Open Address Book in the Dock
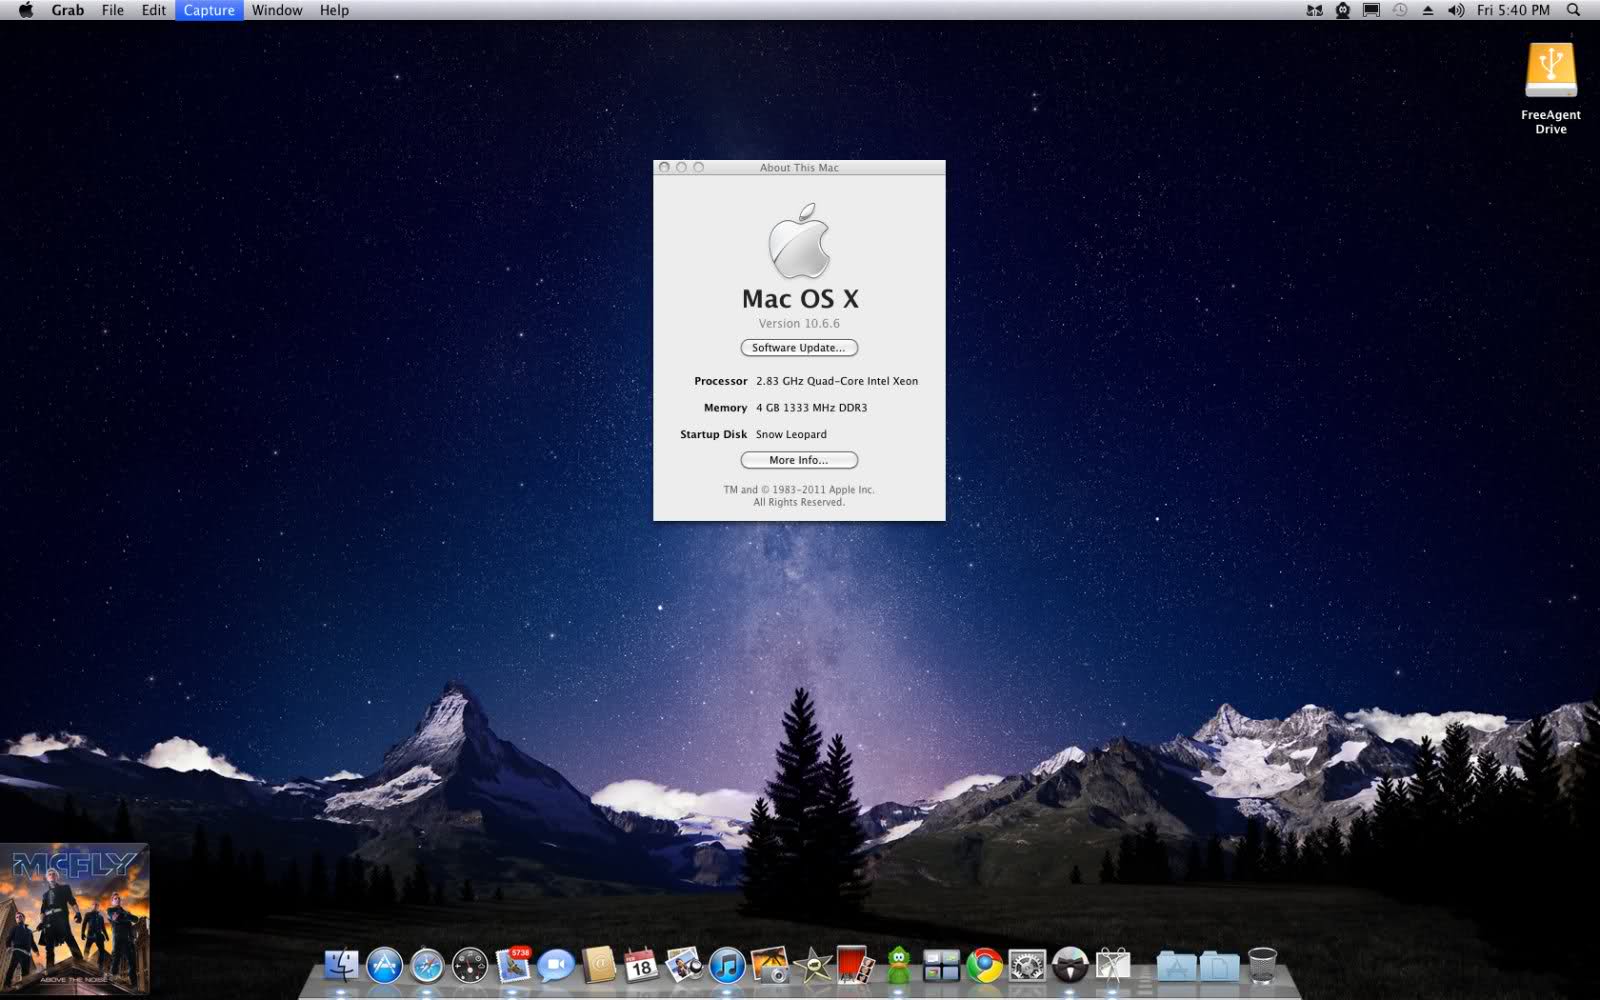1600x1000 pixels. [599, 965]
